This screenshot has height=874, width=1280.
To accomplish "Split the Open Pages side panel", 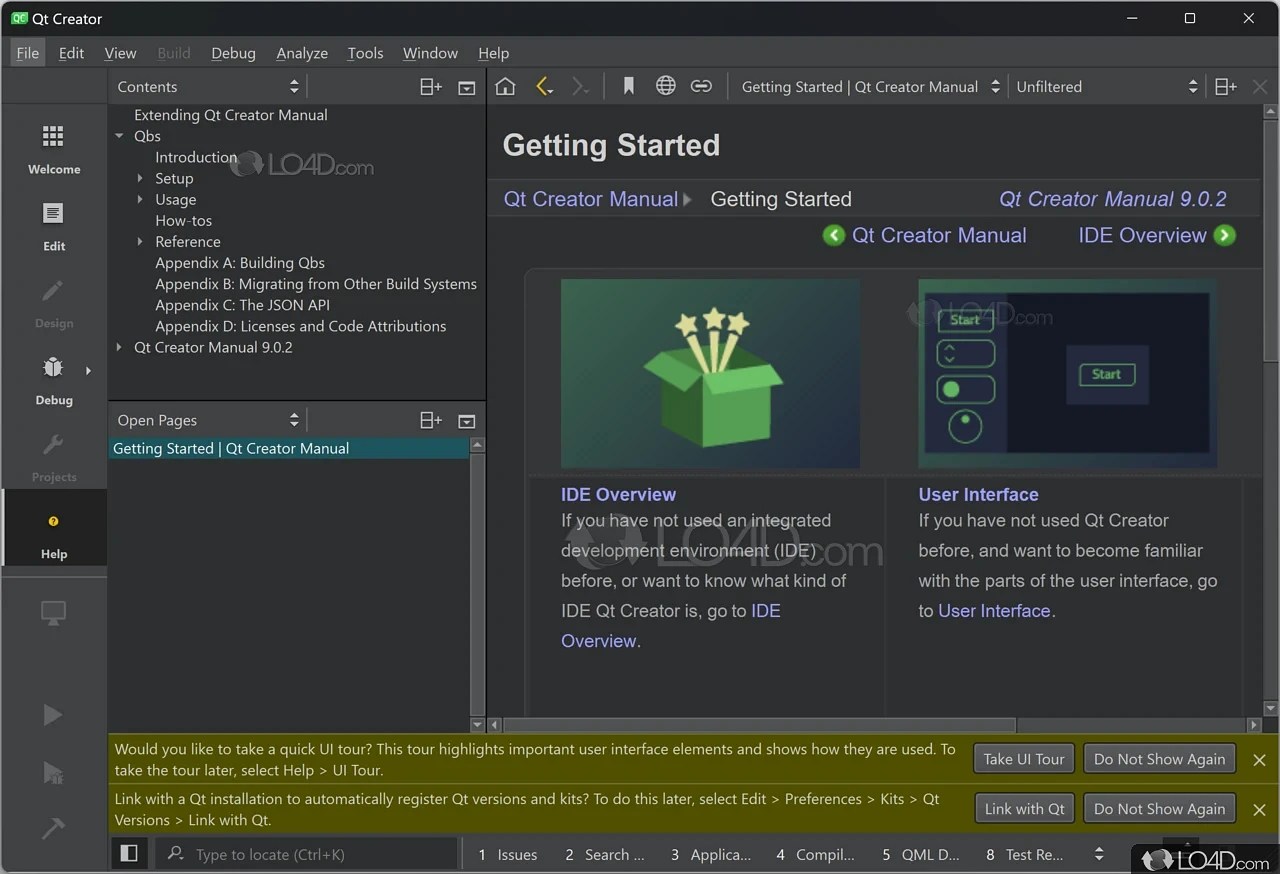I will pyautogui.click(x=431, y=421).
